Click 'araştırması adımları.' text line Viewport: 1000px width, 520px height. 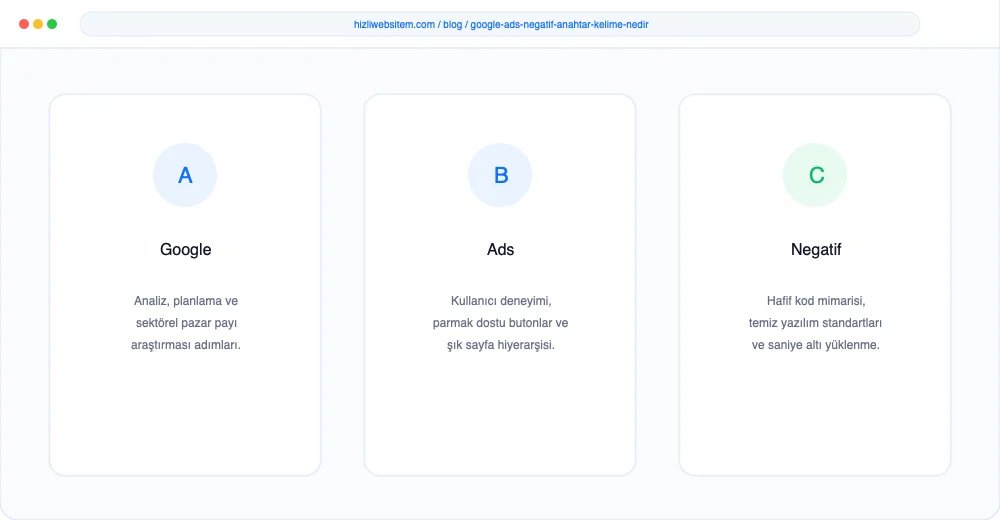click(x=186, y=345)
